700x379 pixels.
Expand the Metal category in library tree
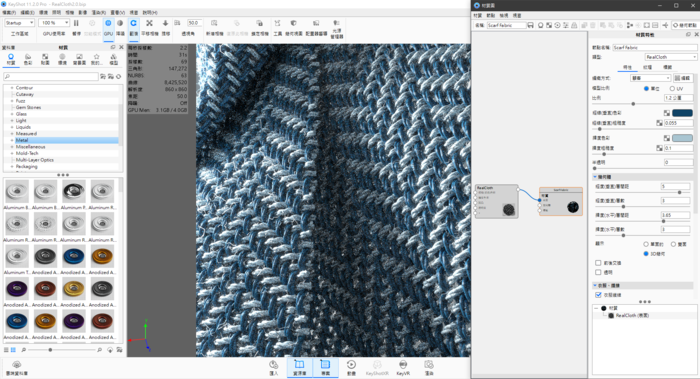pyautogui.click(x=12, y=140)
